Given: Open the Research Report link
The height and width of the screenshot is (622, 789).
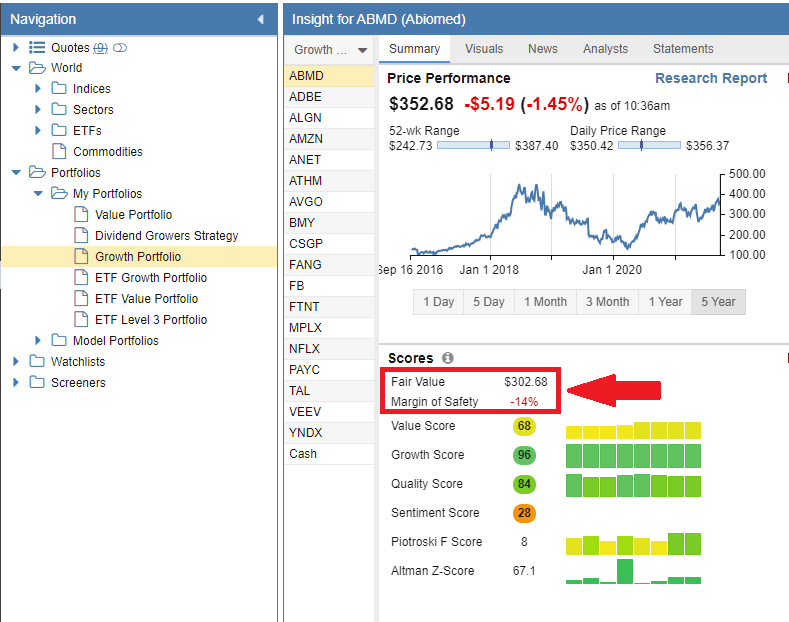Looking at the screenshot, I should coord(711,79).
